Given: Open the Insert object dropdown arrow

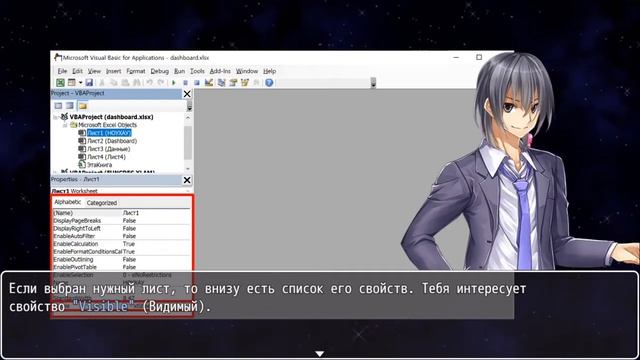Looking at the screenshot, I should pos(80,83).
